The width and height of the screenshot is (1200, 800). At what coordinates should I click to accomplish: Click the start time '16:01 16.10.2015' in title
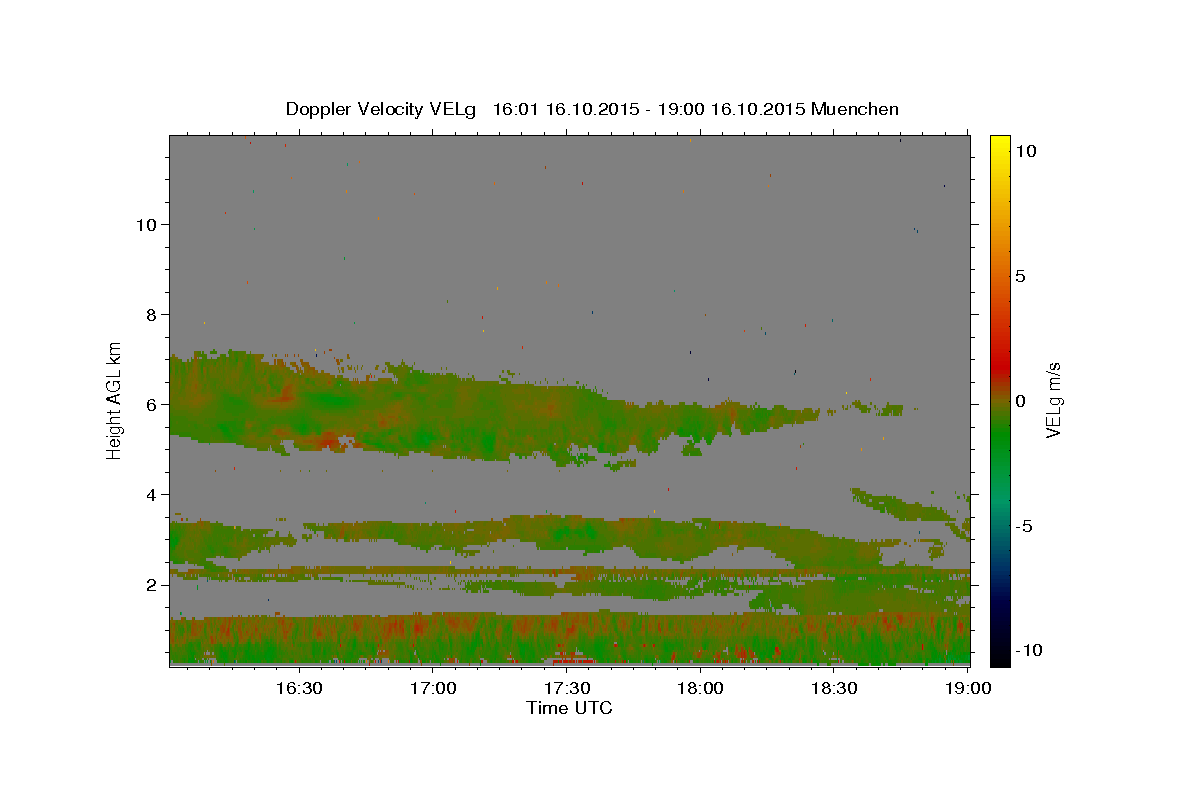coord(565,109)
